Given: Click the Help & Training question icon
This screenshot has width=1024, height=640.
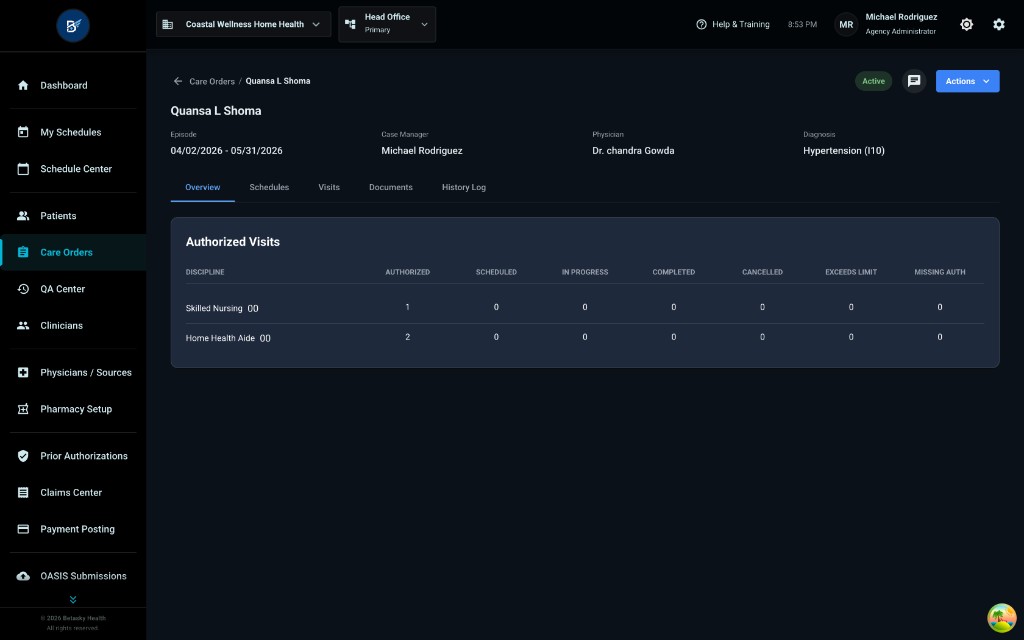Looking at the screenshot, I should click(x=701, y=25).
